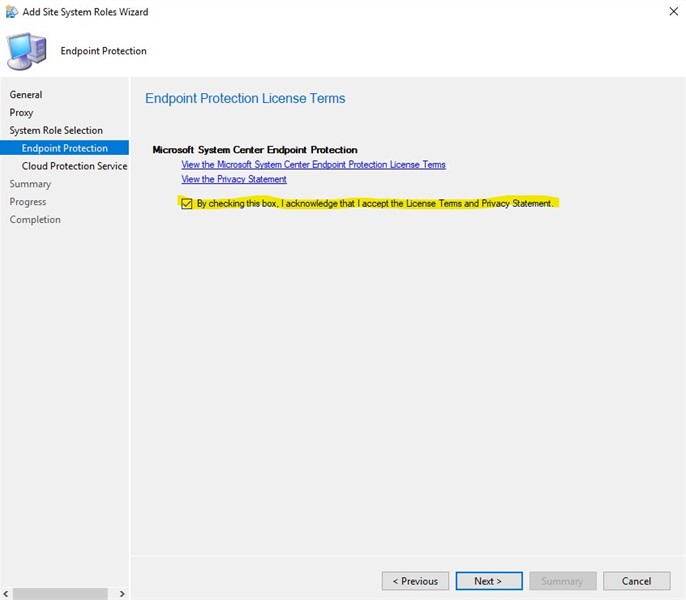Select the General step in sidebar
The height and width of the screenshot is (600, 686).
click(26, 95)
